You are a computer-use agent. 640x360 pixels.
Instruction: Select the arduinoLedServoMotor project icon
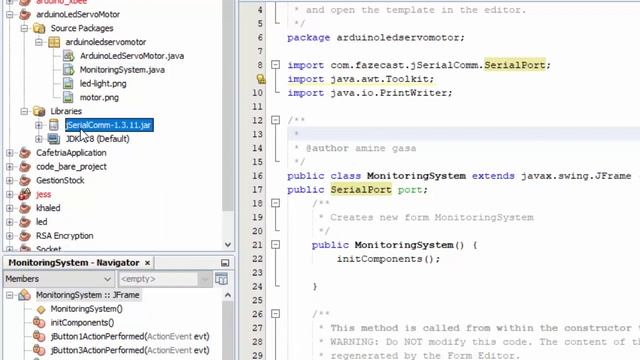pyautogui.click(x=25, y=14)
